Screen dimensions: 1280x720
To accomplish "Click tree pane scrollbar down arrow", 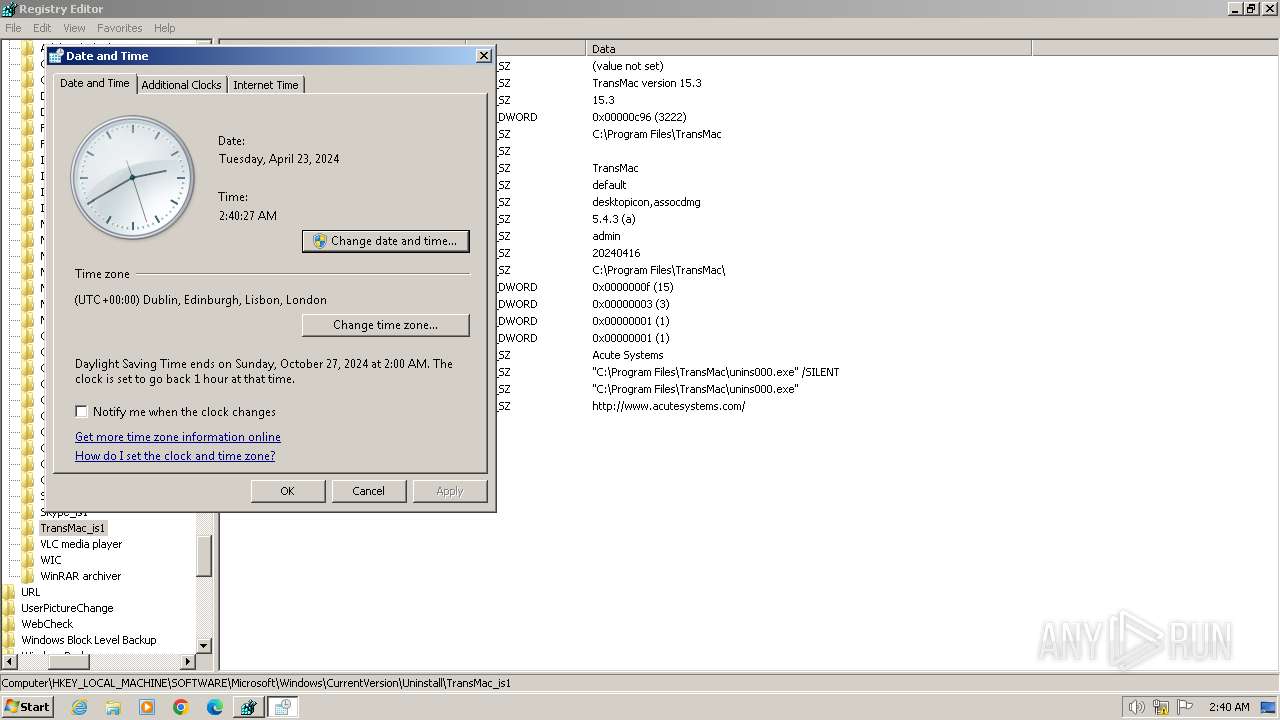I will pyautogui.click(x=204, y=646).
